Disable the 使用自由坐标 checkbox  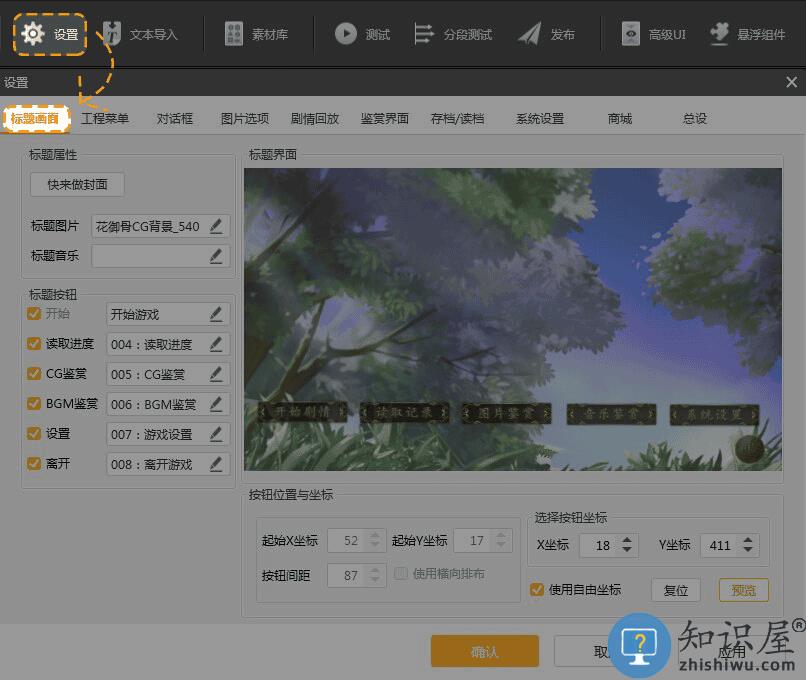click(537, 590)
